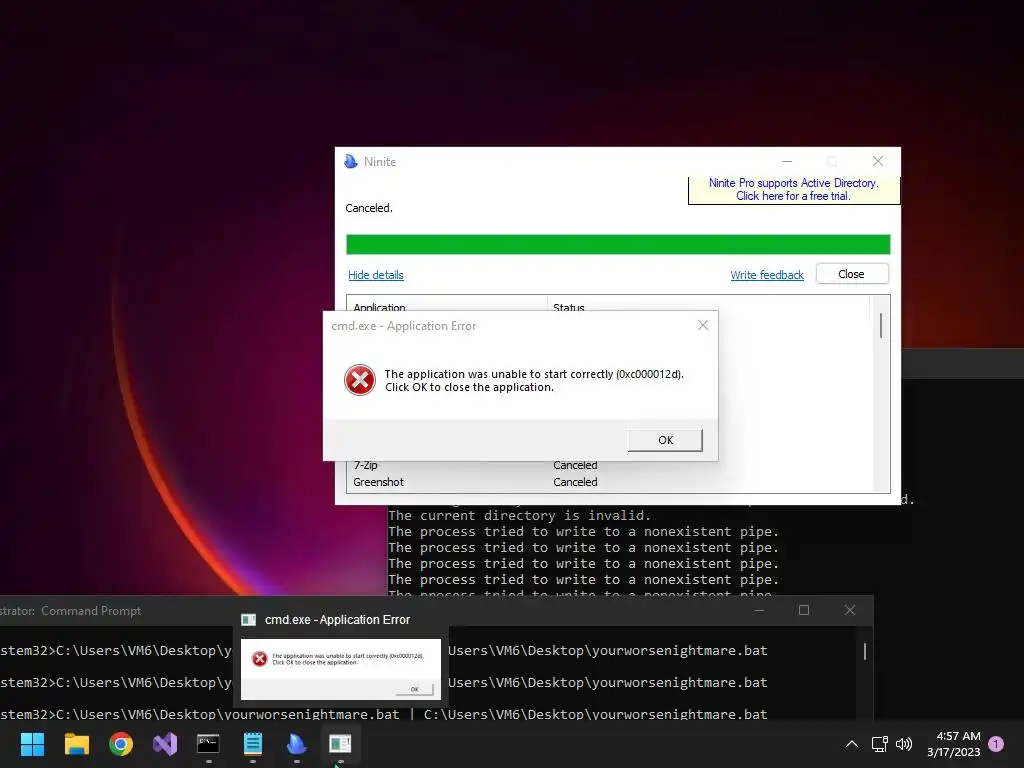Click the Ninite Pro free trial banner
This screenshot has height=768, width=1024.
point(793,189)
